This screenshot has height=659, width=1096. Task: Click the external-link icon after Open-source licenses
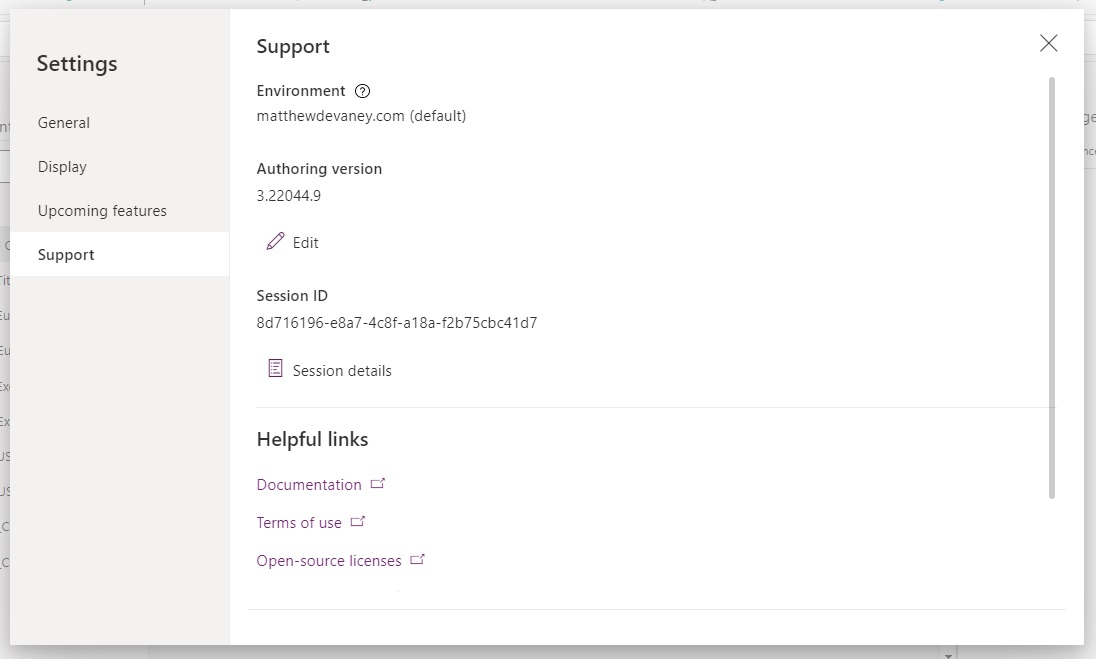(417, 559)
